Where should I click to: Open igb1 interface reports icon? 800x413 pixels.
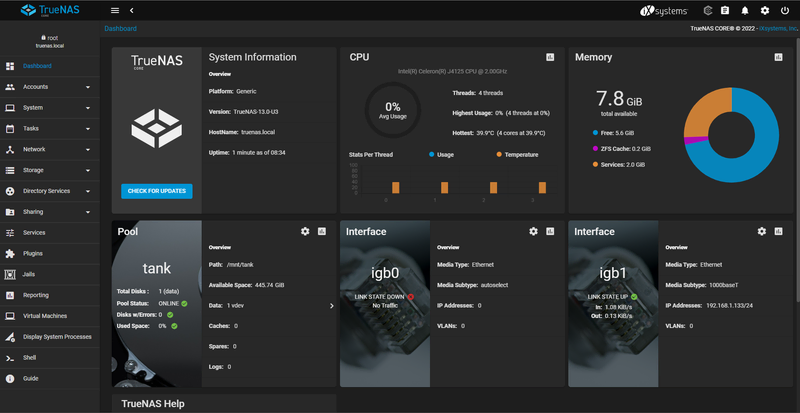tap(778, 231)
